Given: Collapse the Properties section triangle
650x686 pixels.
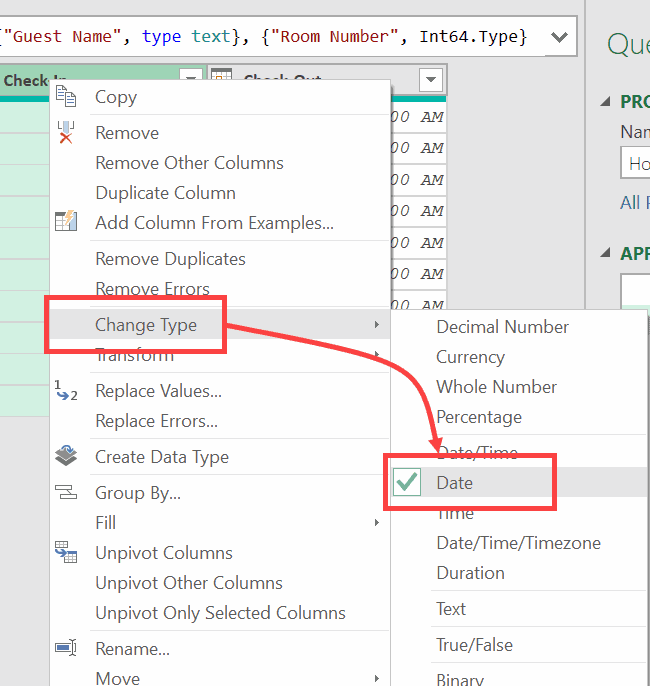Looking at the screenshot, I should click(x=605, y=102).
